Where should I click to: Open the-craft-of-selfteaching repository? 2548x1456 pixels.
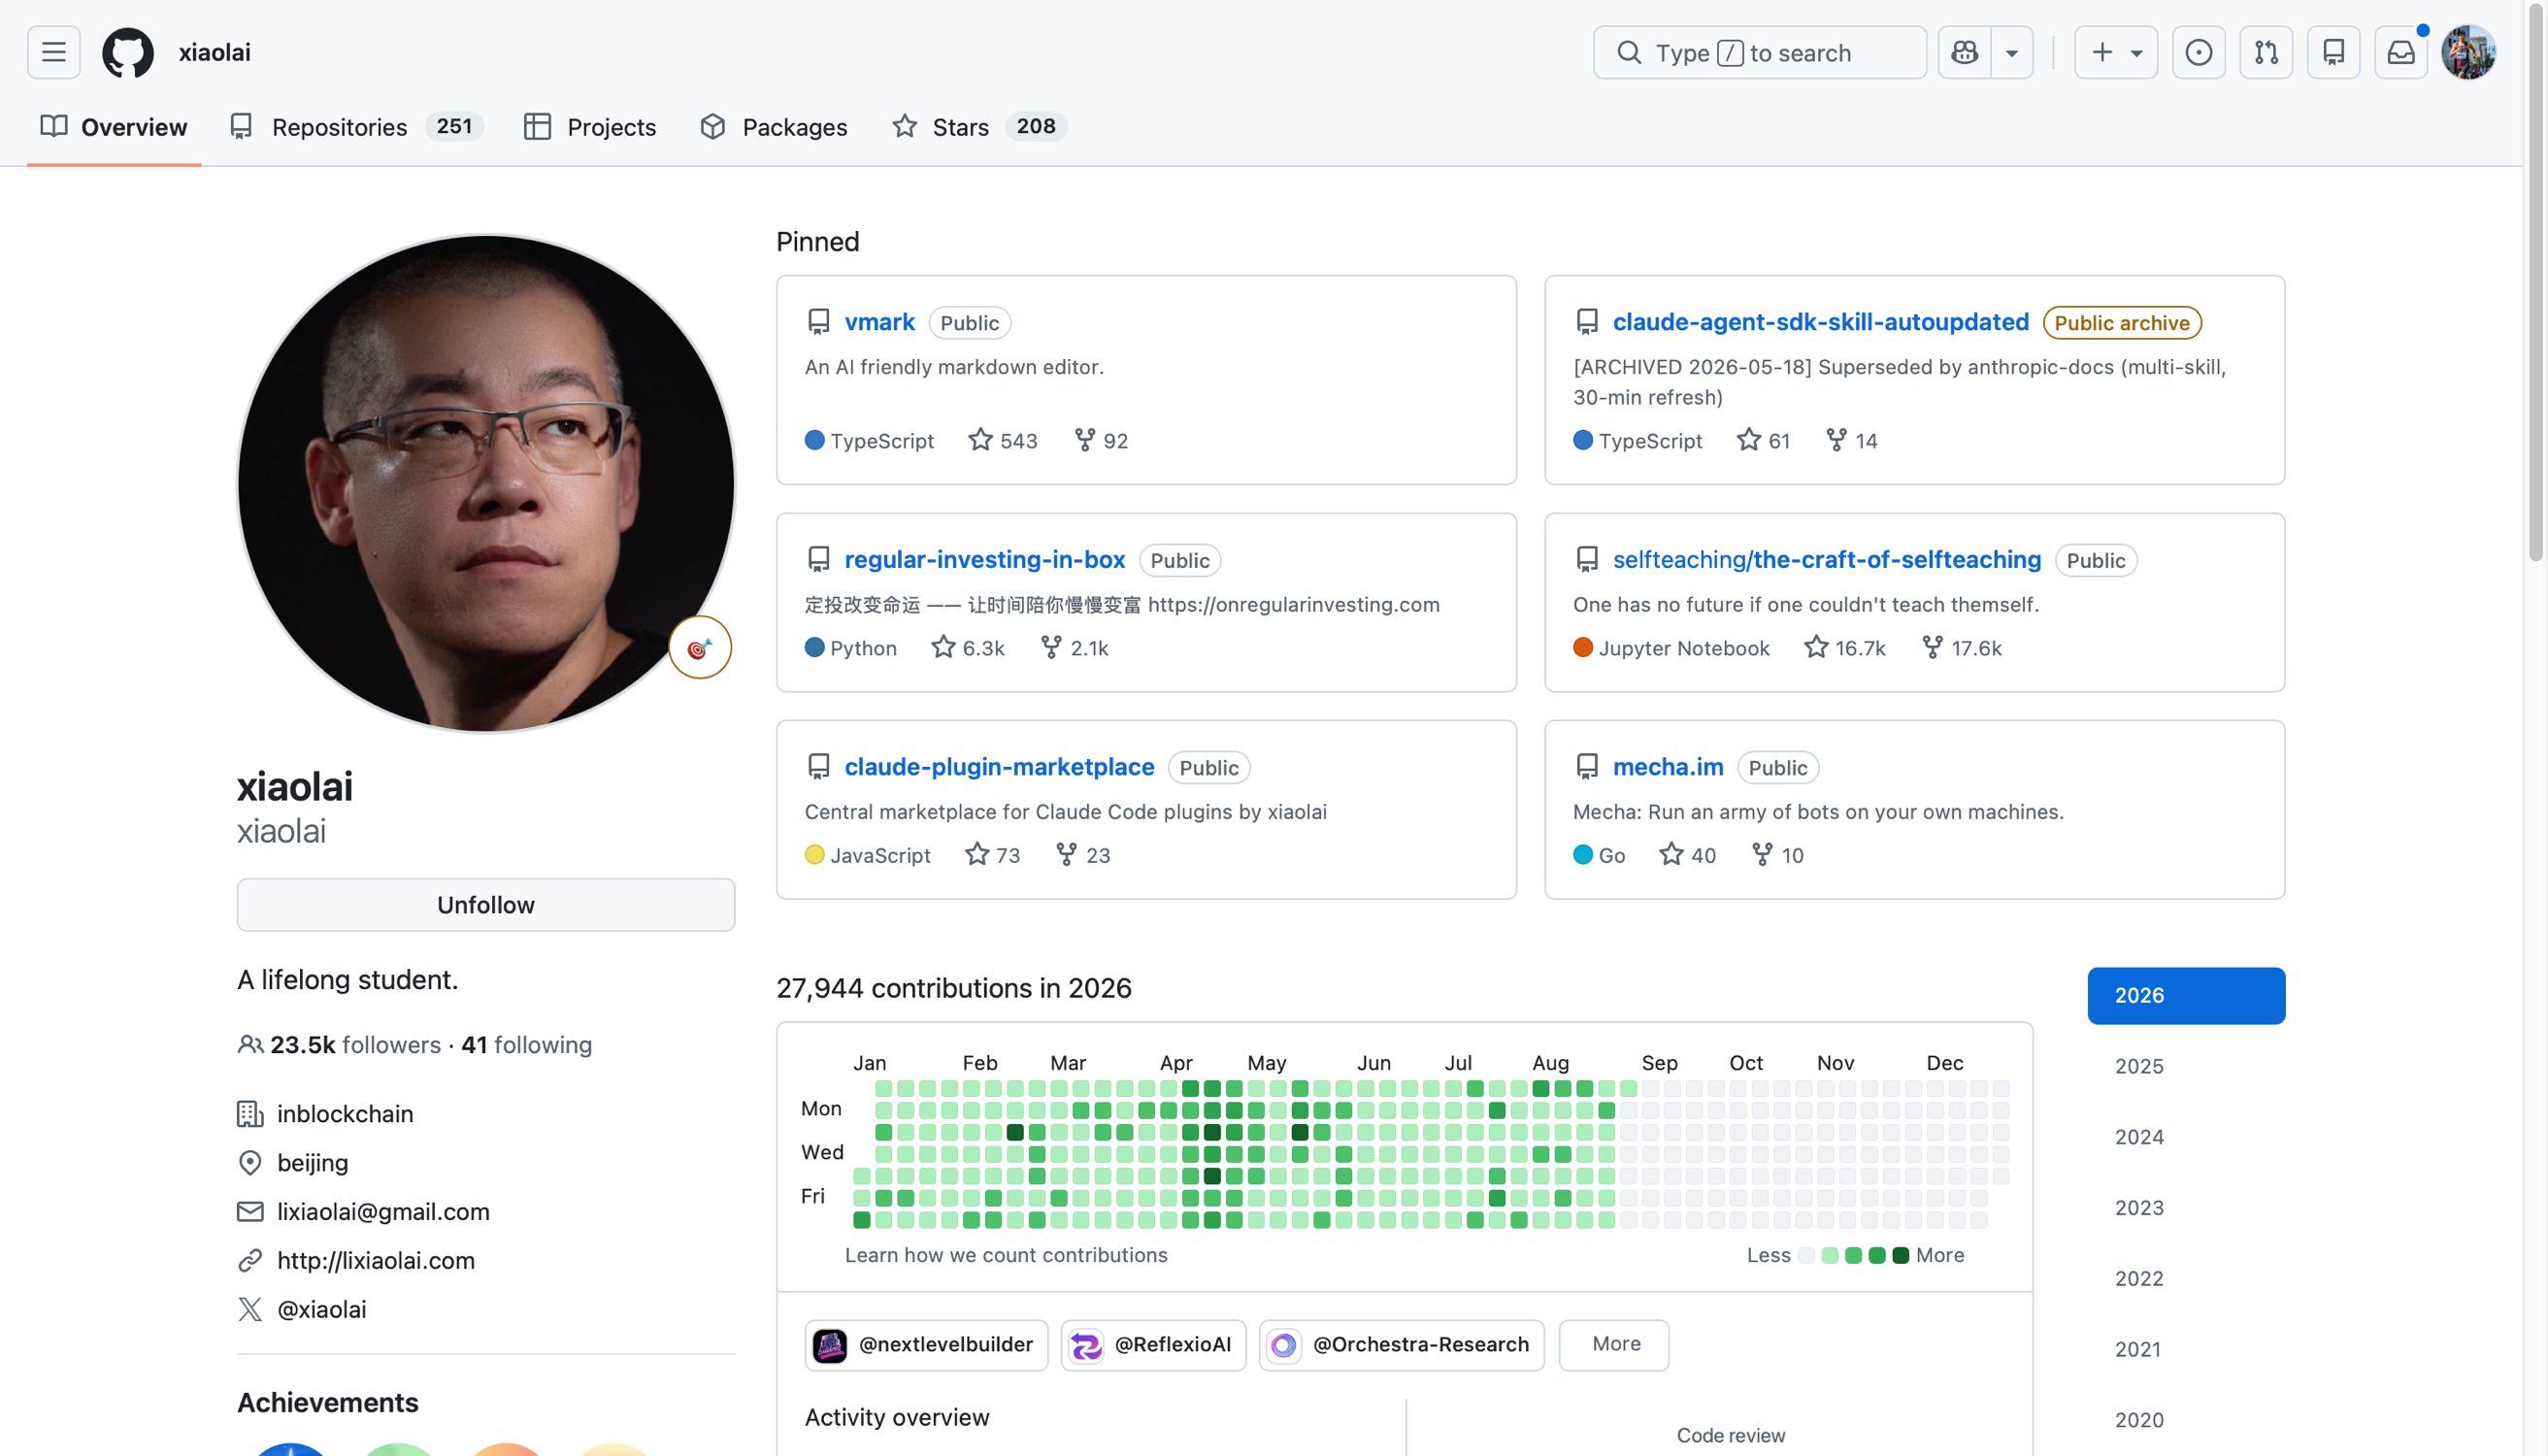pos(1827,560)
